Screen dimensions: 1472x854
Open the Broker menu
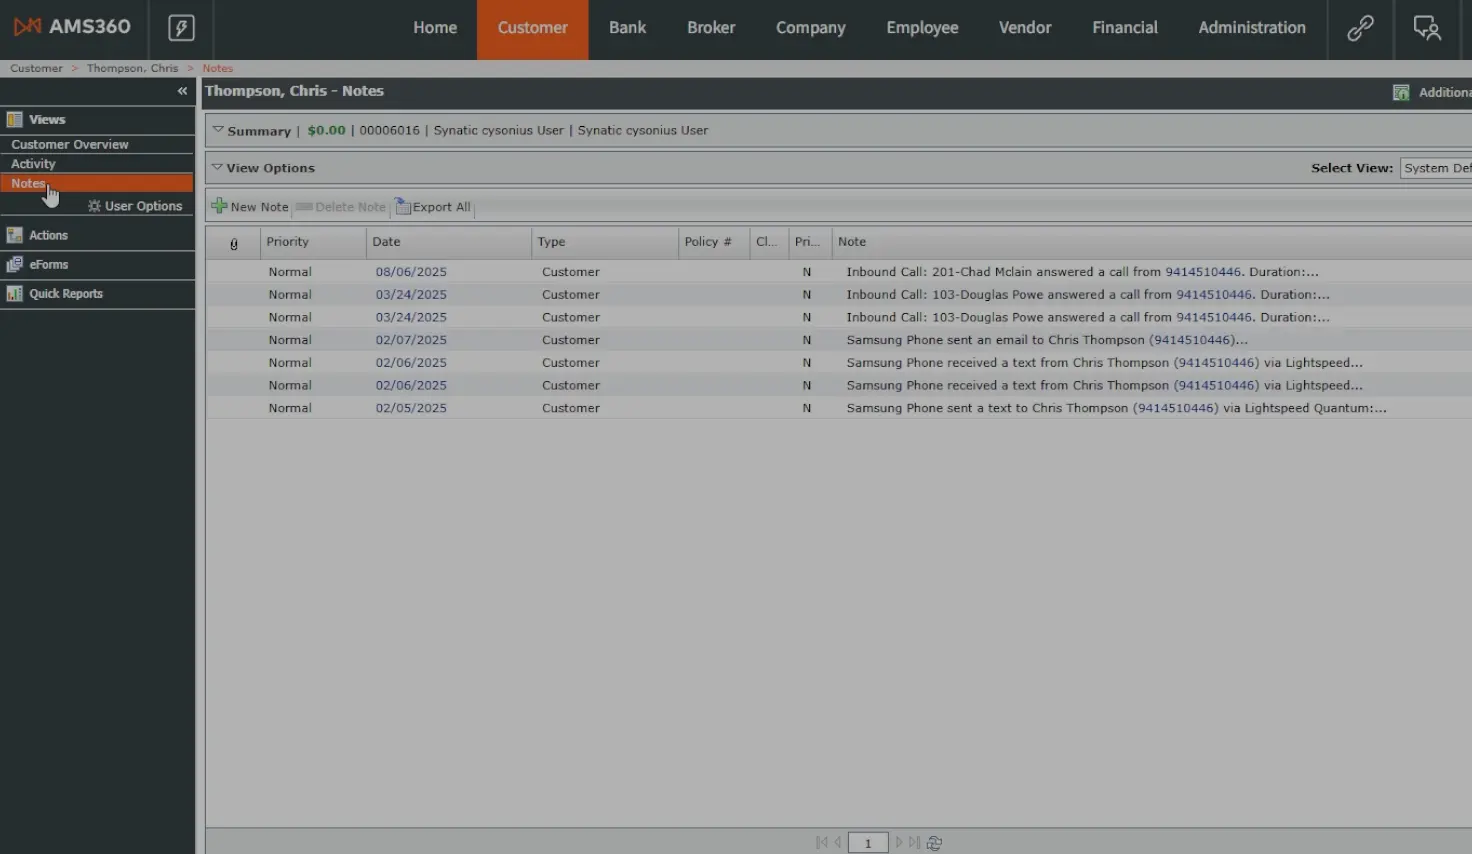click(x=711, y=28)
